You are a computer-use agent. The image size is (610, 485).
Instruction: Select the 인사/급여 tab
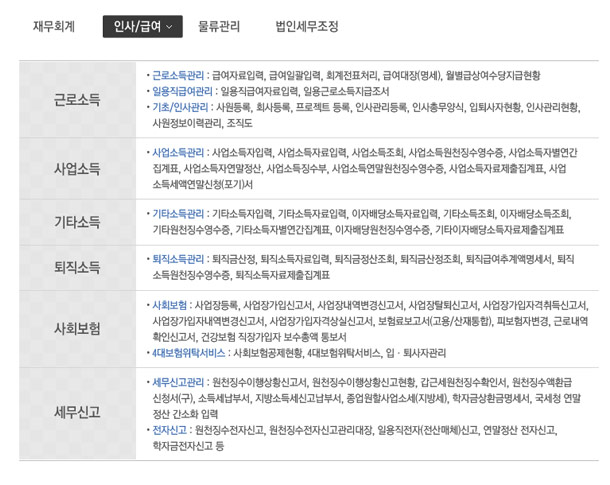(x=142, y=26)
